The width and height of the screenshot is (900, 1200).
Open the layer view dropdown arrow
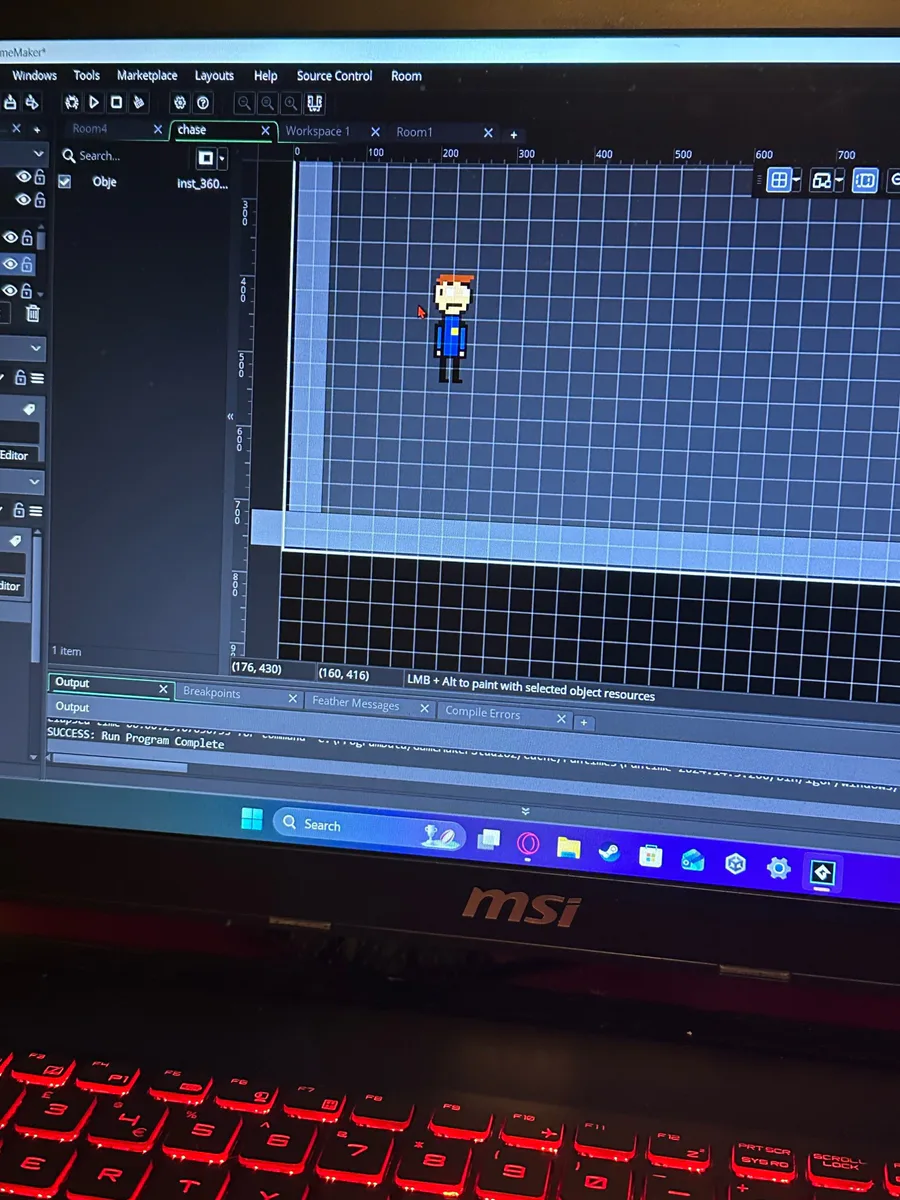(x=840, y=181)
